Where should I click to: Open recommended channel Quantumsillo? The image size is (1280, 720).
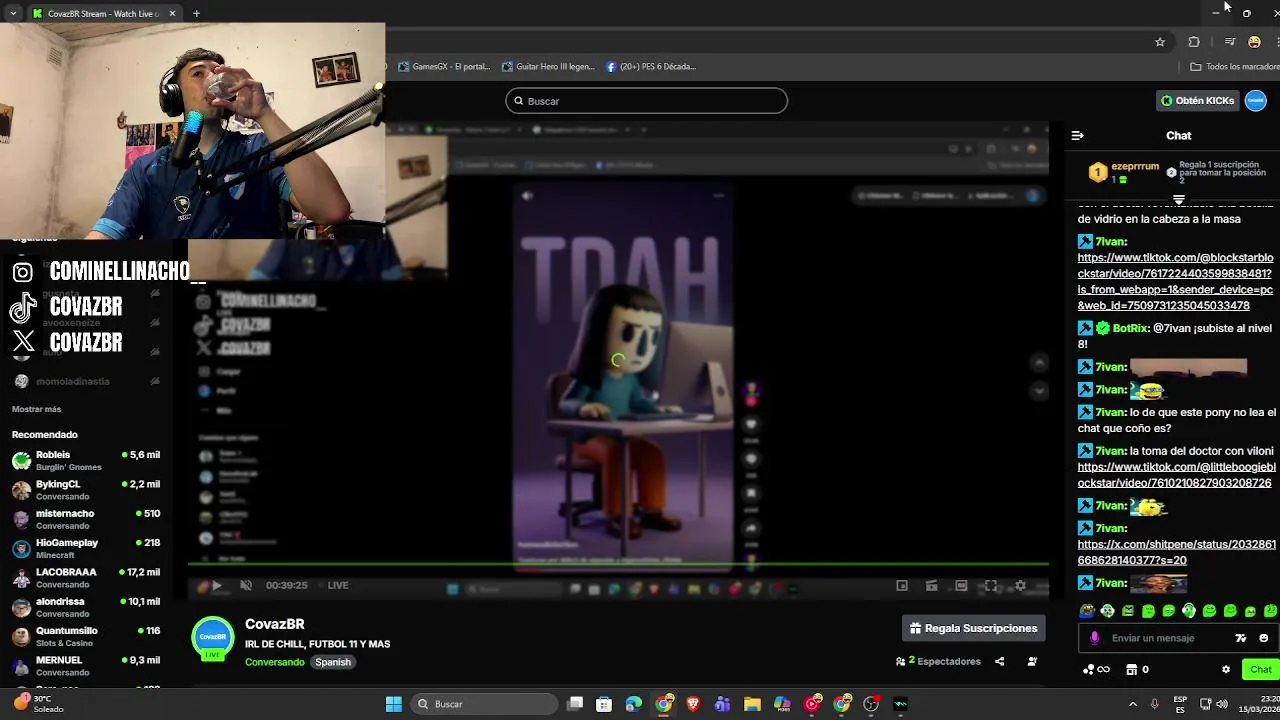[86, 637]
